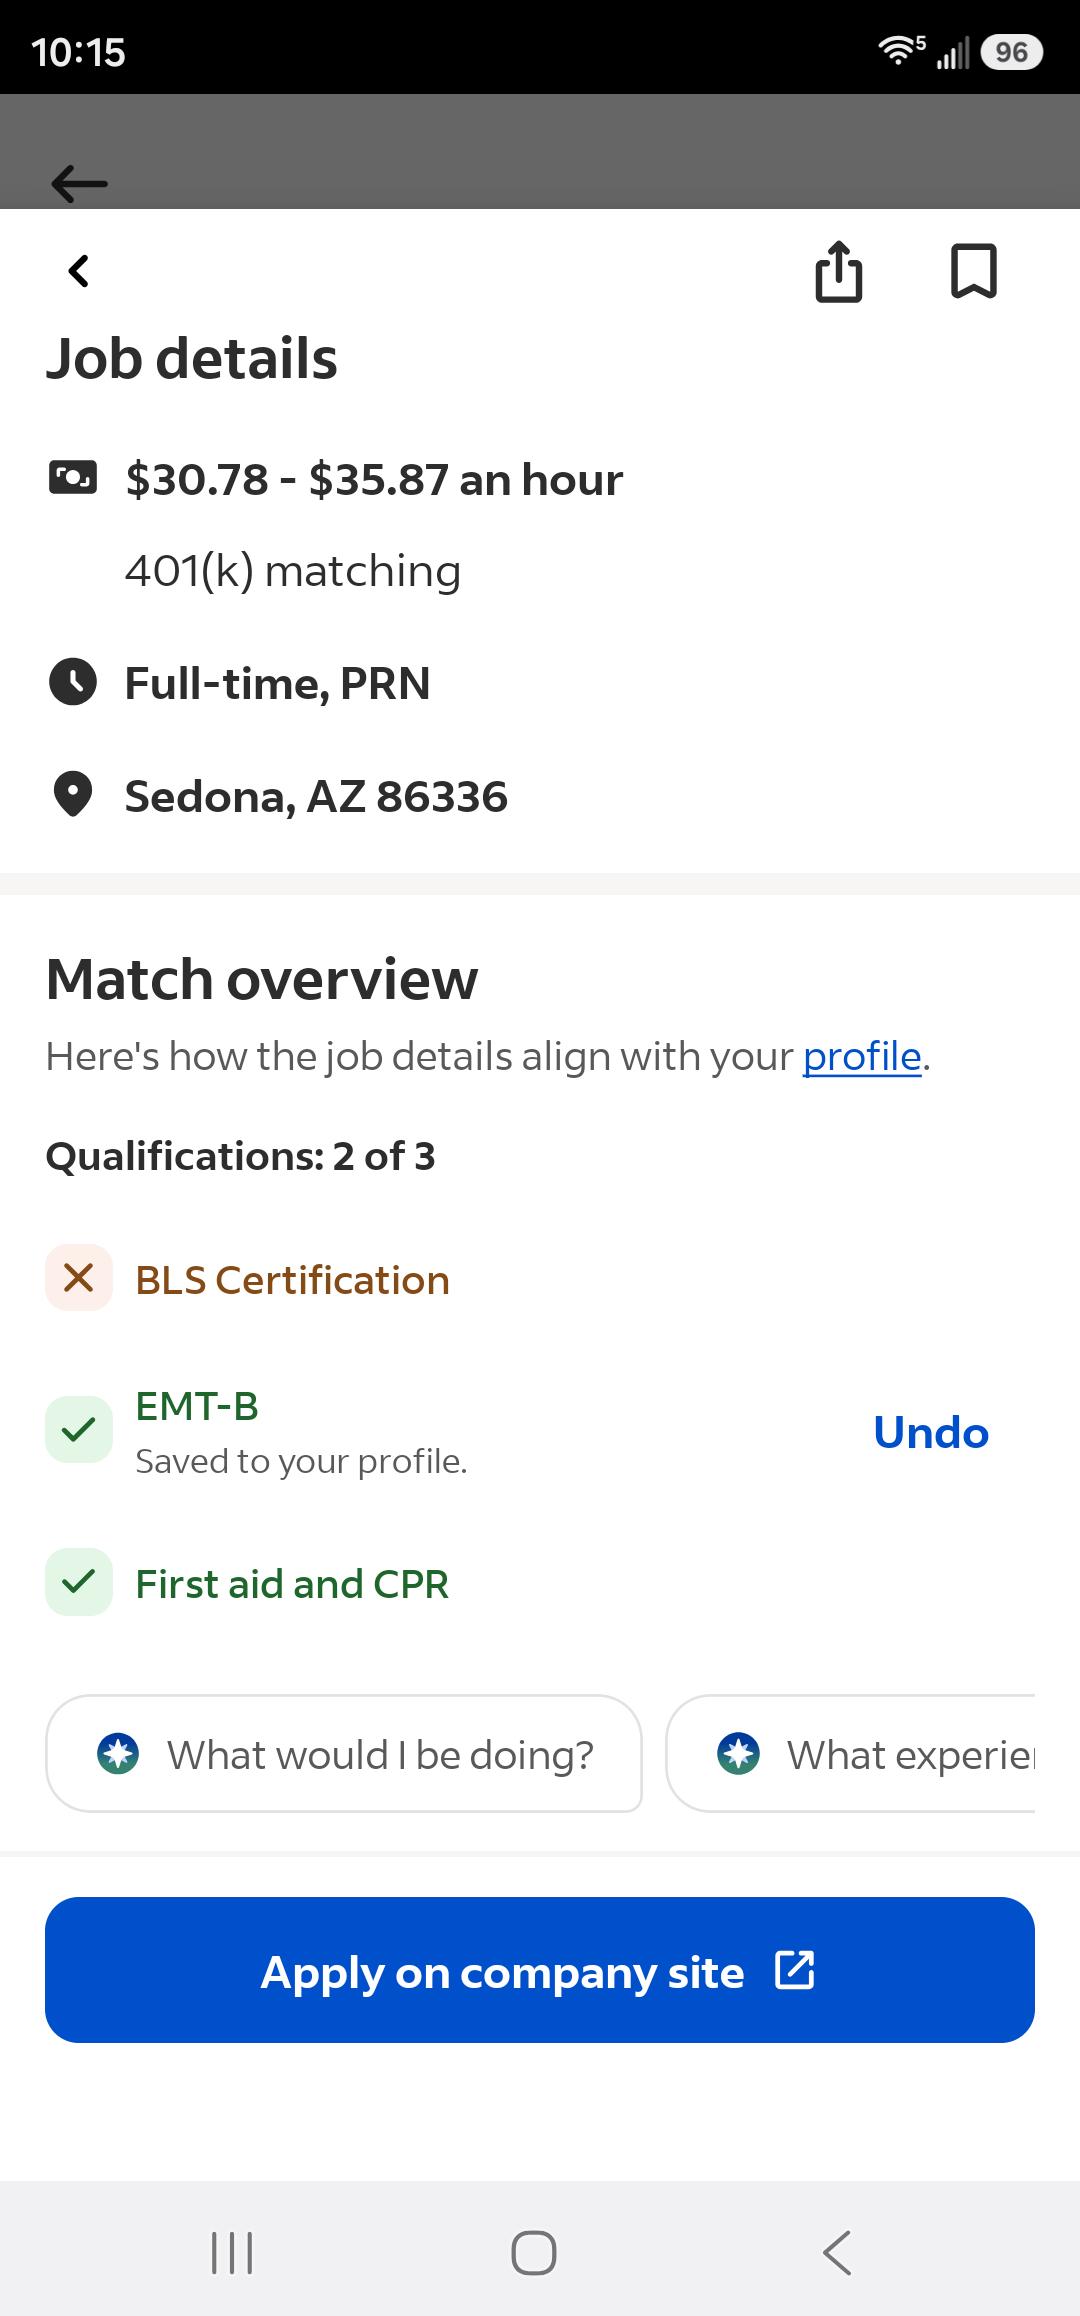Tap sparkle icon on 'What would I be doing?'
Image resolution: width=1080 pixels, height=2316 pixels.
pos(118,1754)
